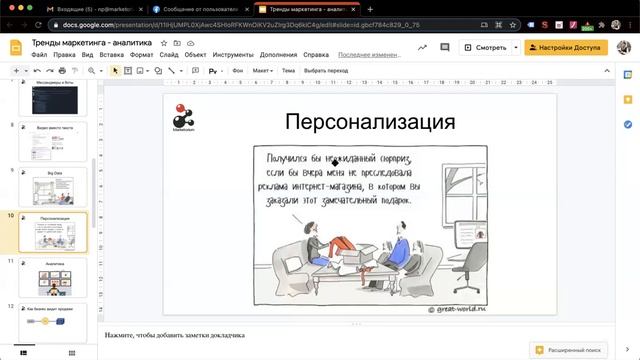Open the Вид menu

[x=87, y=55]
